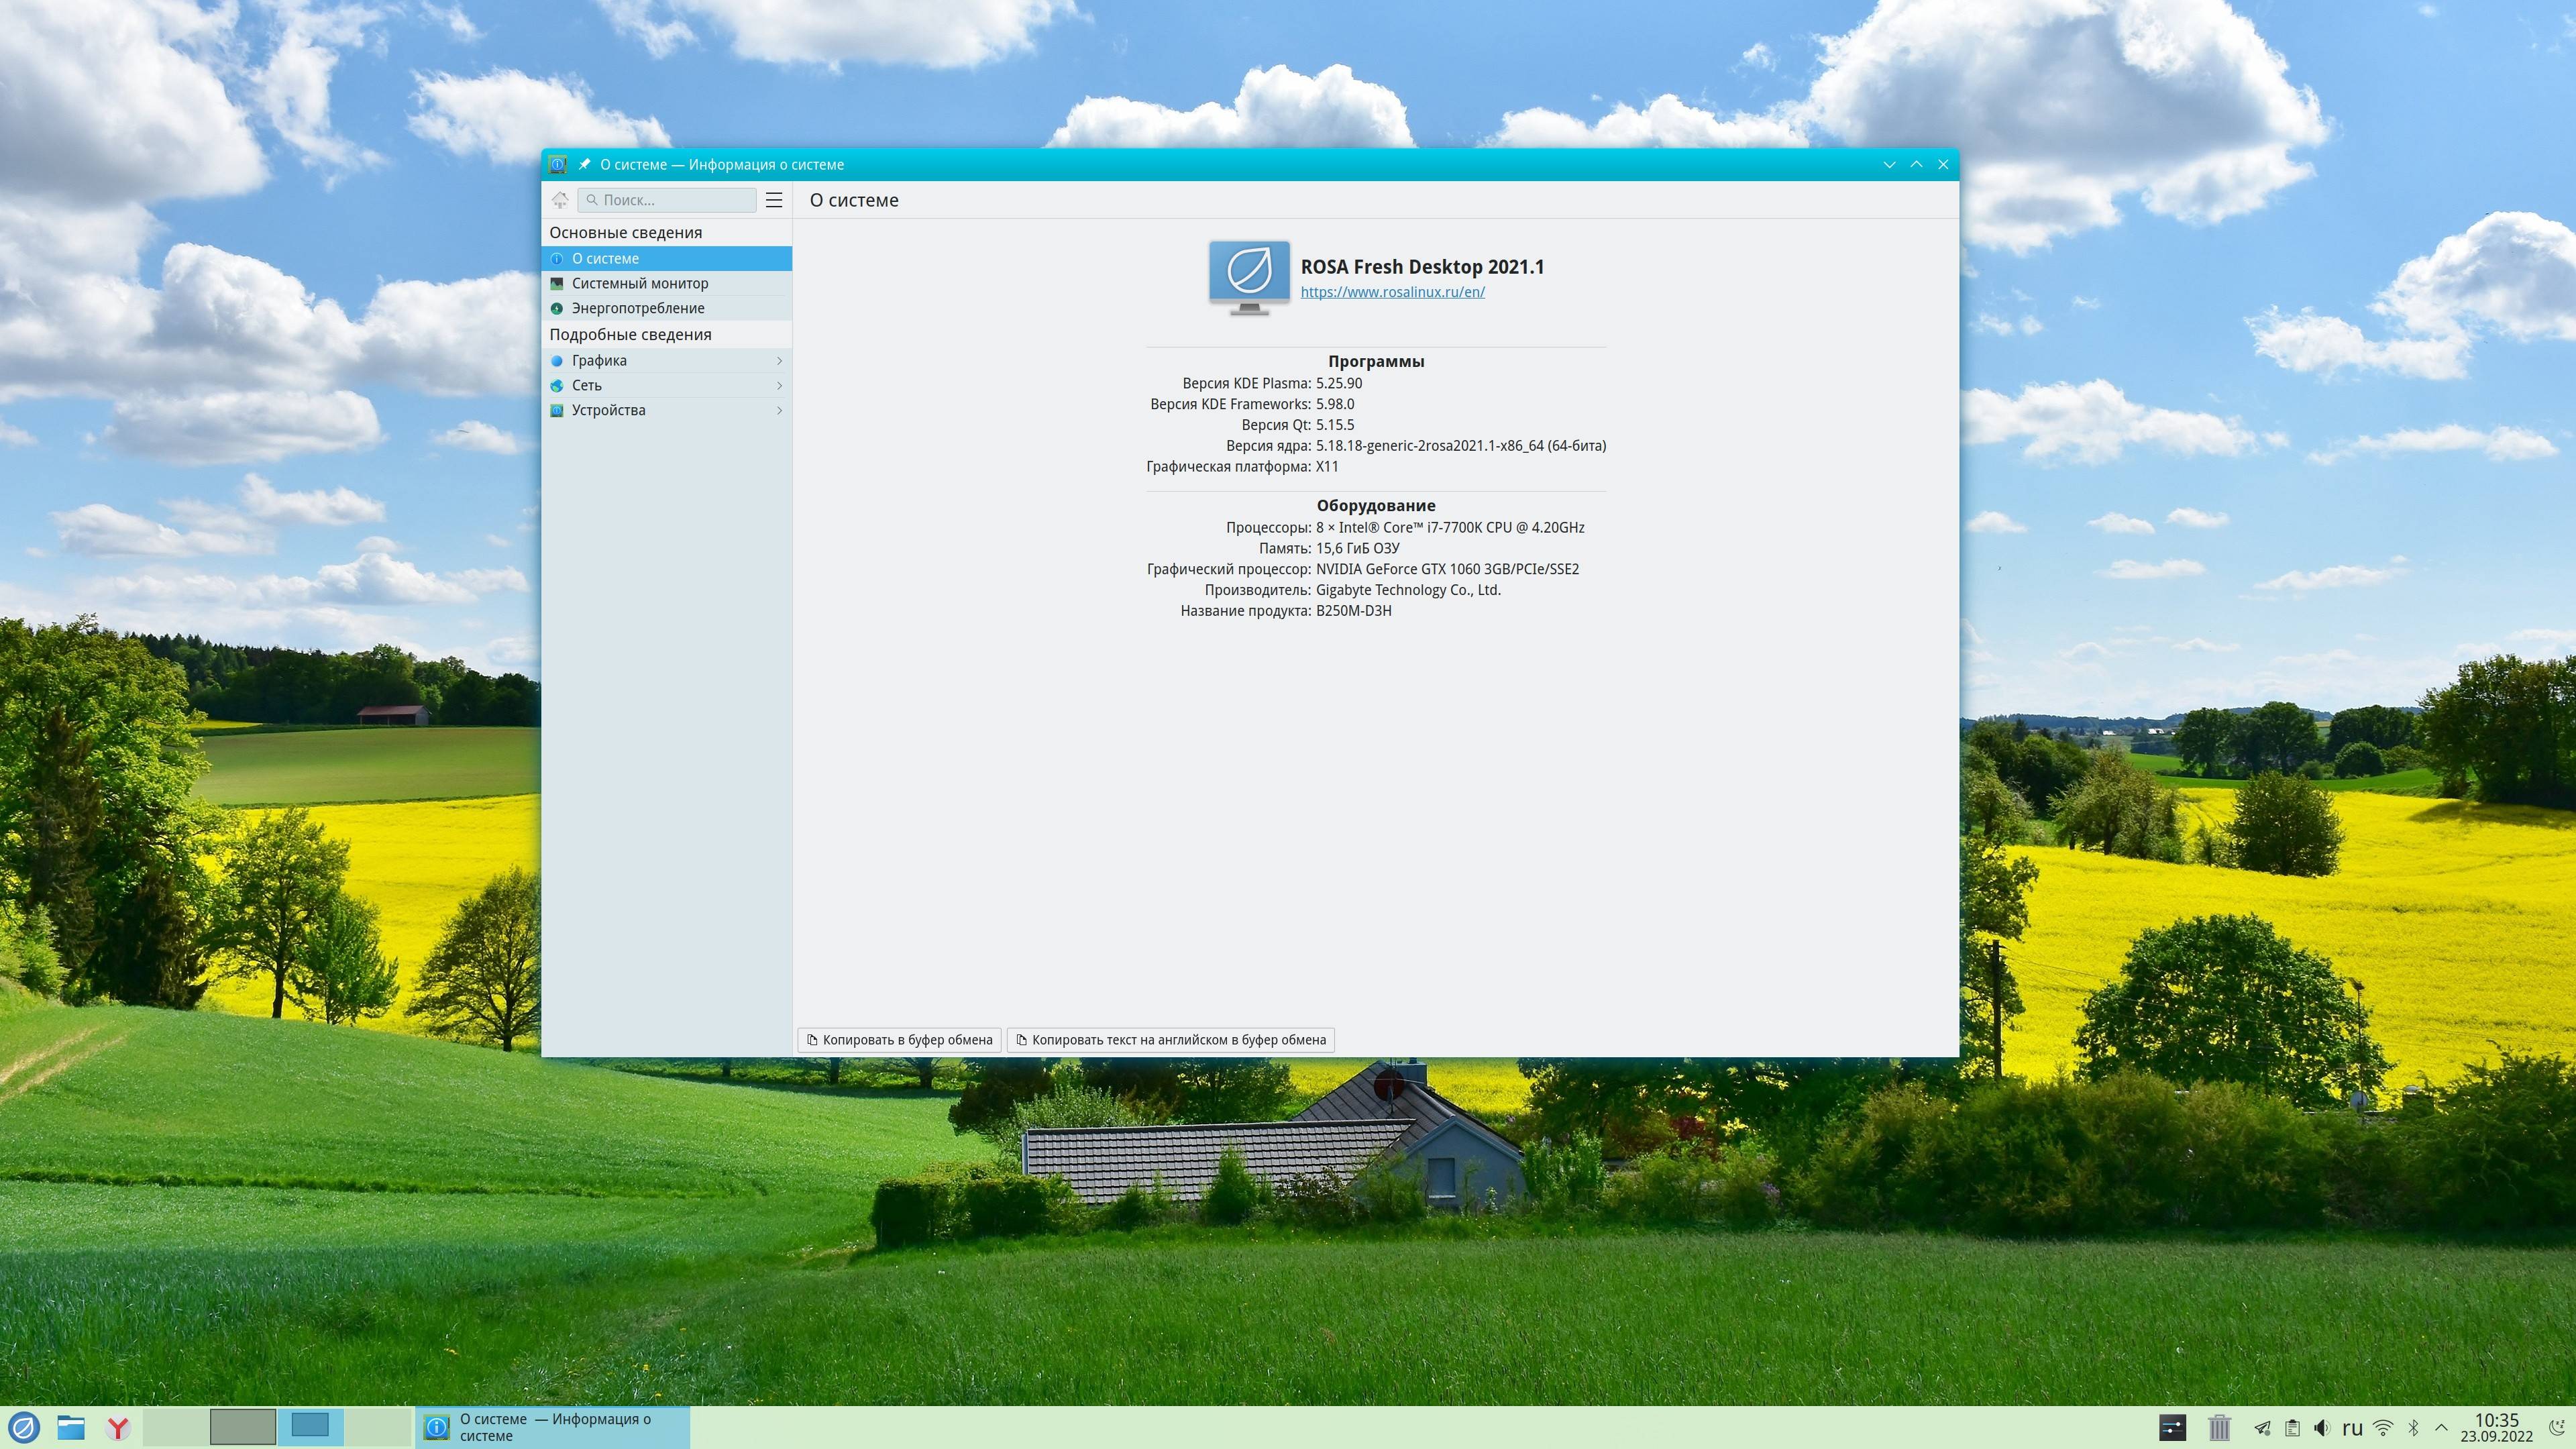Select Системный монитор in the sidebar
Image resolution: width=2576 pixels, height=1449 pixels.
640,283
